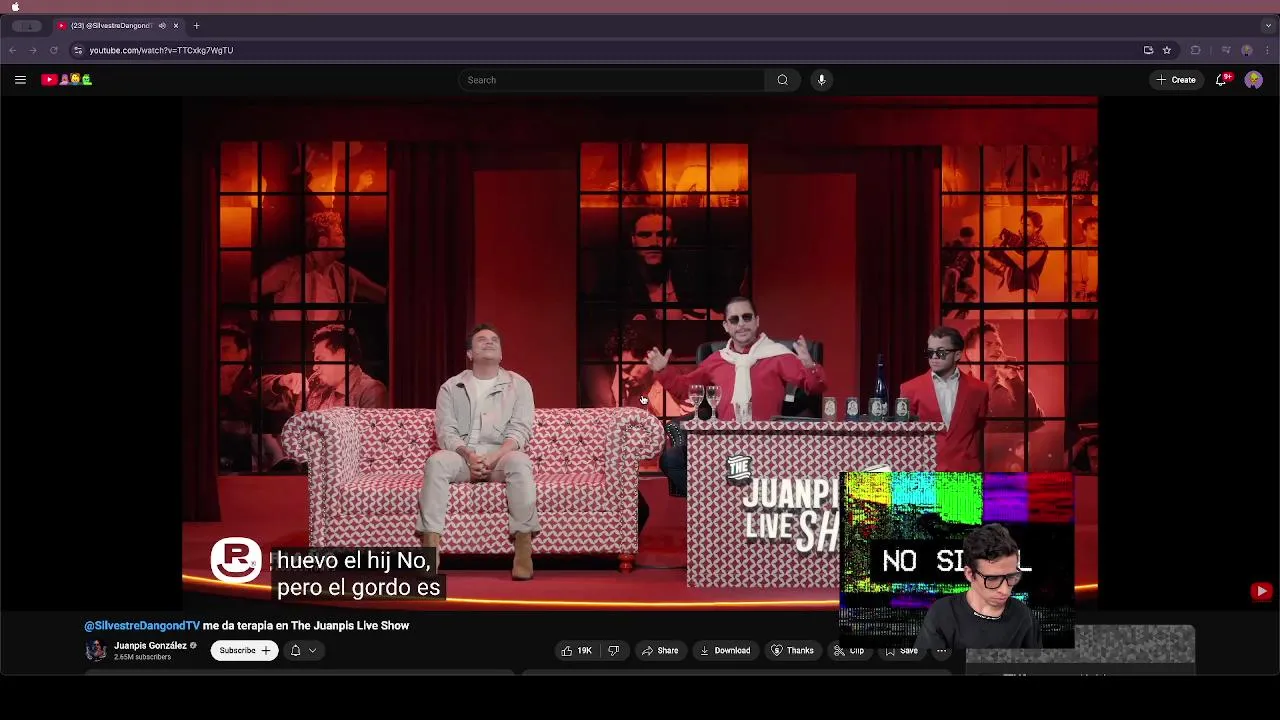Viewport: 1280px width, 720px height.
Task: Open the channel avatar for Juanpis González
Action: pyautogui.click(x=96, y=651)
